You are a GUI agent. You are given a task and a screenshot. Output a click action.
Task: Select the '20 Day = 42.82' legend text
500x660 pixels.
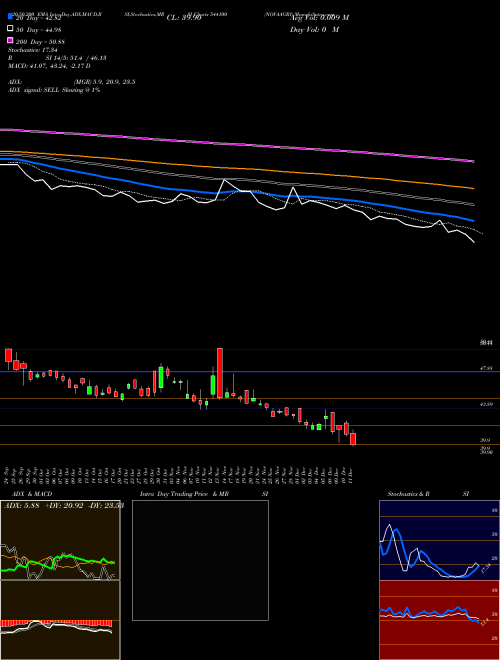click(39, 18)
